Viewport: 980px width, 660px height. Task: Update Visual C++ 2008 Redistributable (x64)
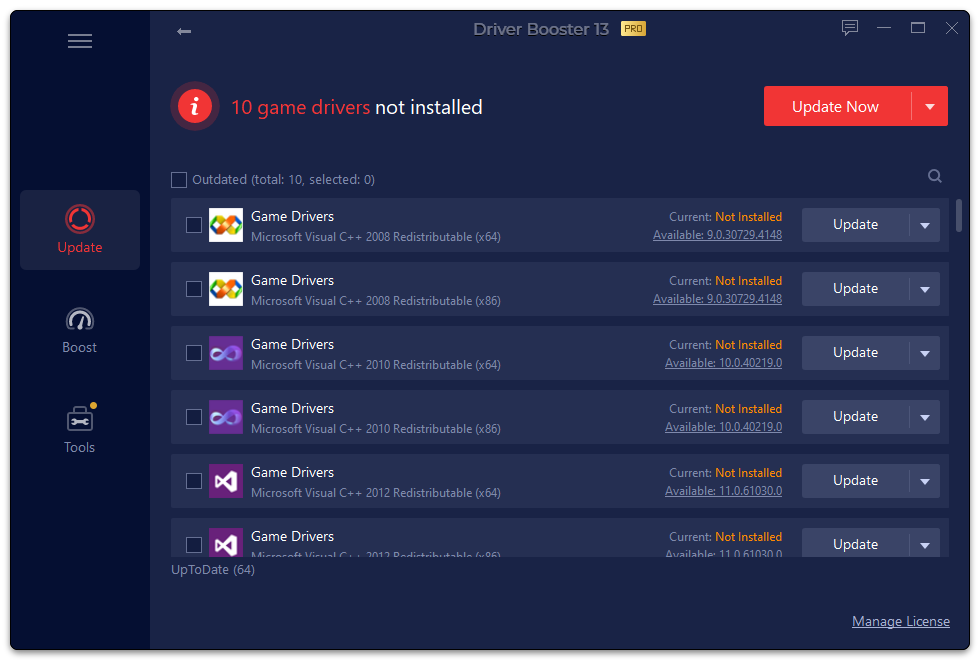(x=855, y=225)
